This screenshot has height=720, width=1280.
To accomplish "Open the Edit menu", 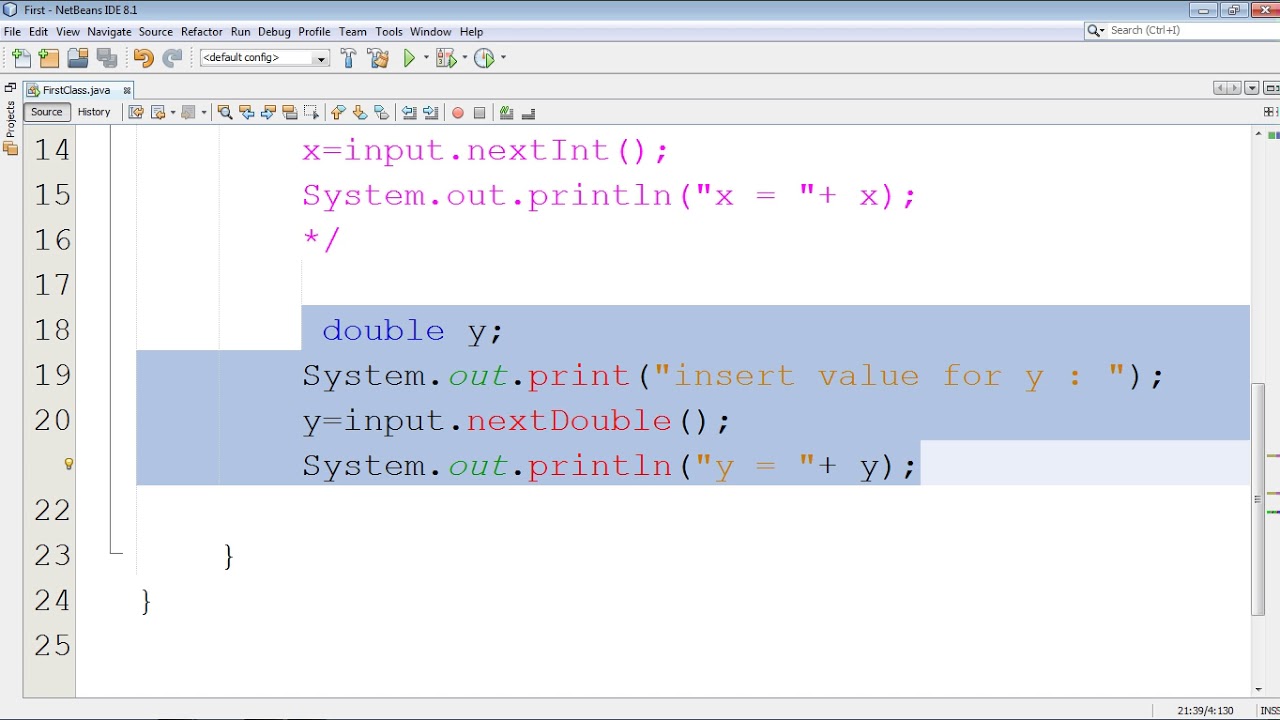I will click(x=38, y=32).
